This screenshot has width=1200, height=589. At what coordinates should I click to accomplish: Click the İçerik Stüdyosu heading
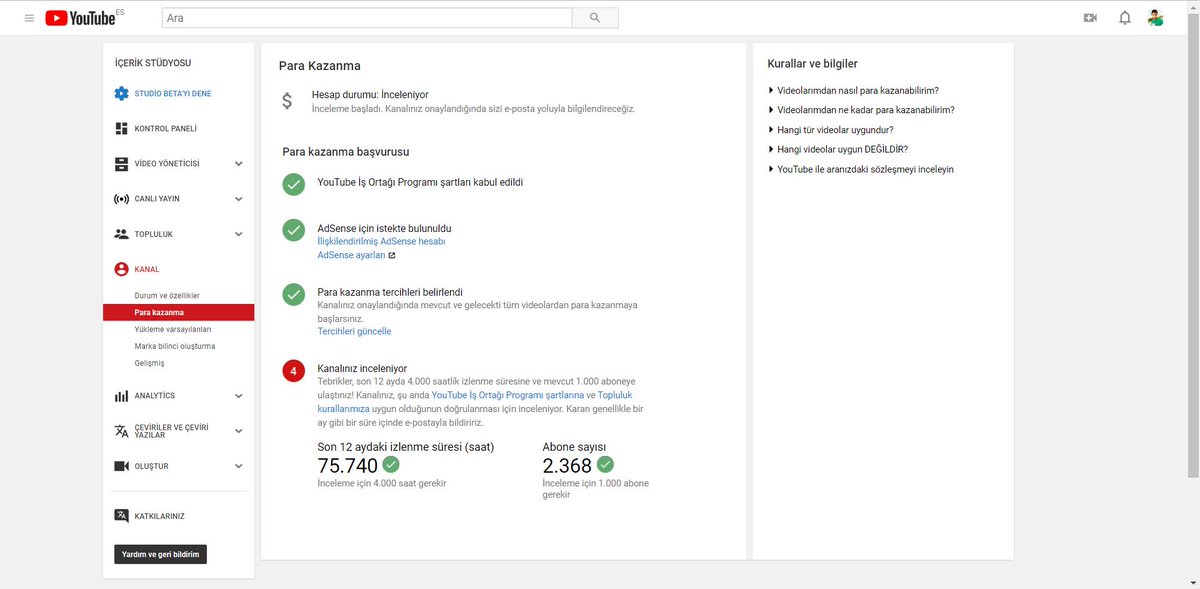pos(153,63)
